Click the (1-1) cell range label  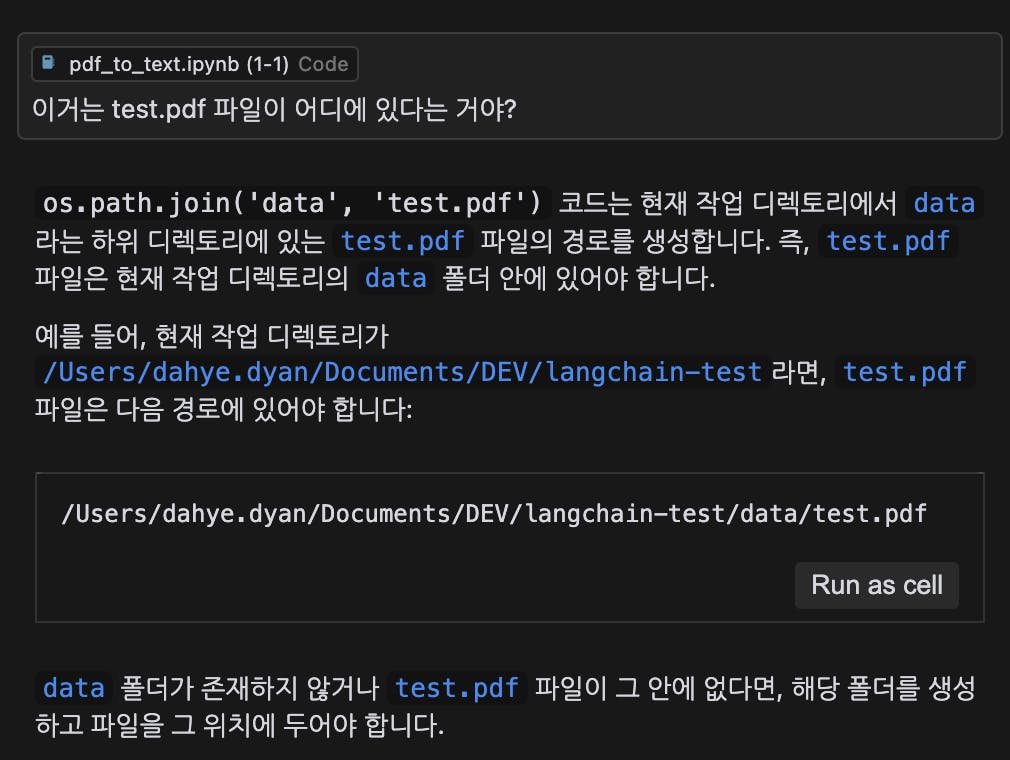(268, 64)
